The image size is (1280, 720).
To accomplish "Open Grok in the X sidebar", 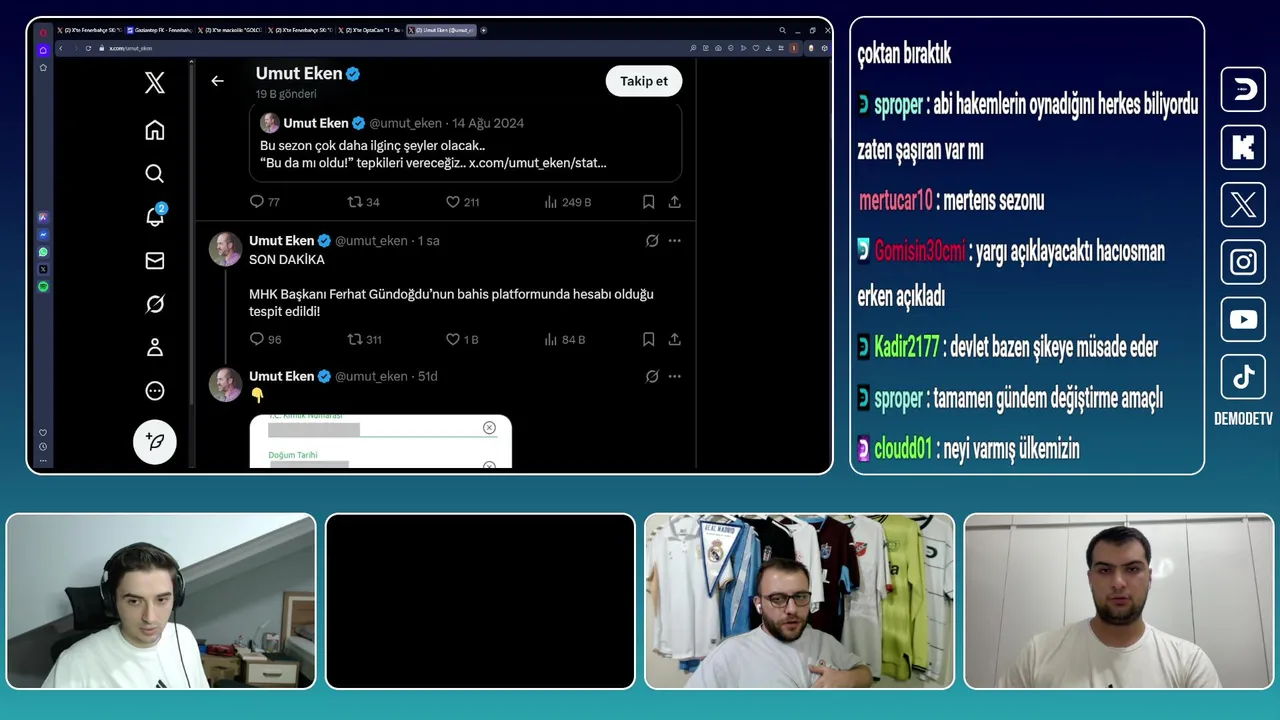I will [154, 304].
